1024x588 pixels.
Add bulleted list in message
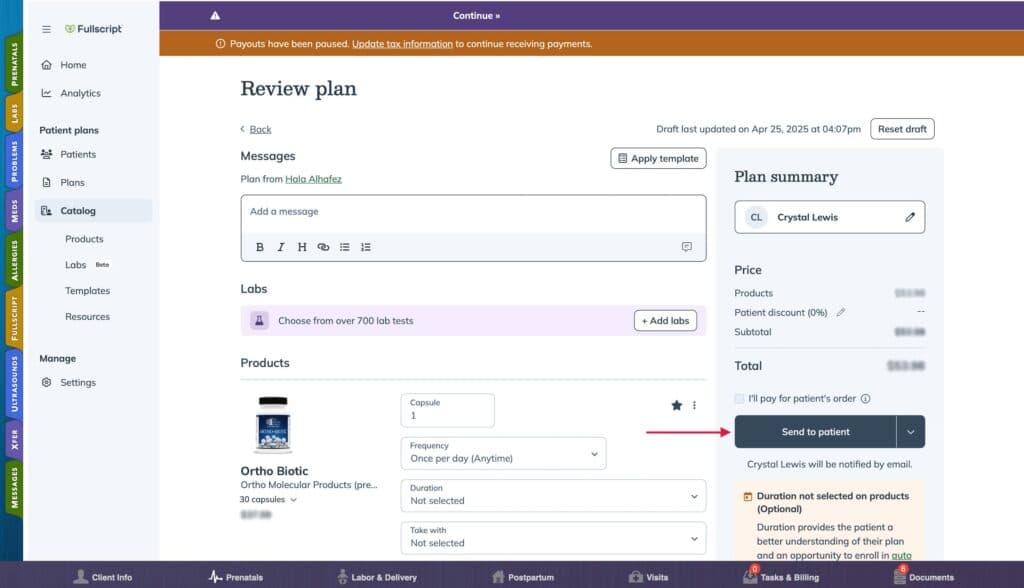point(345,247)
